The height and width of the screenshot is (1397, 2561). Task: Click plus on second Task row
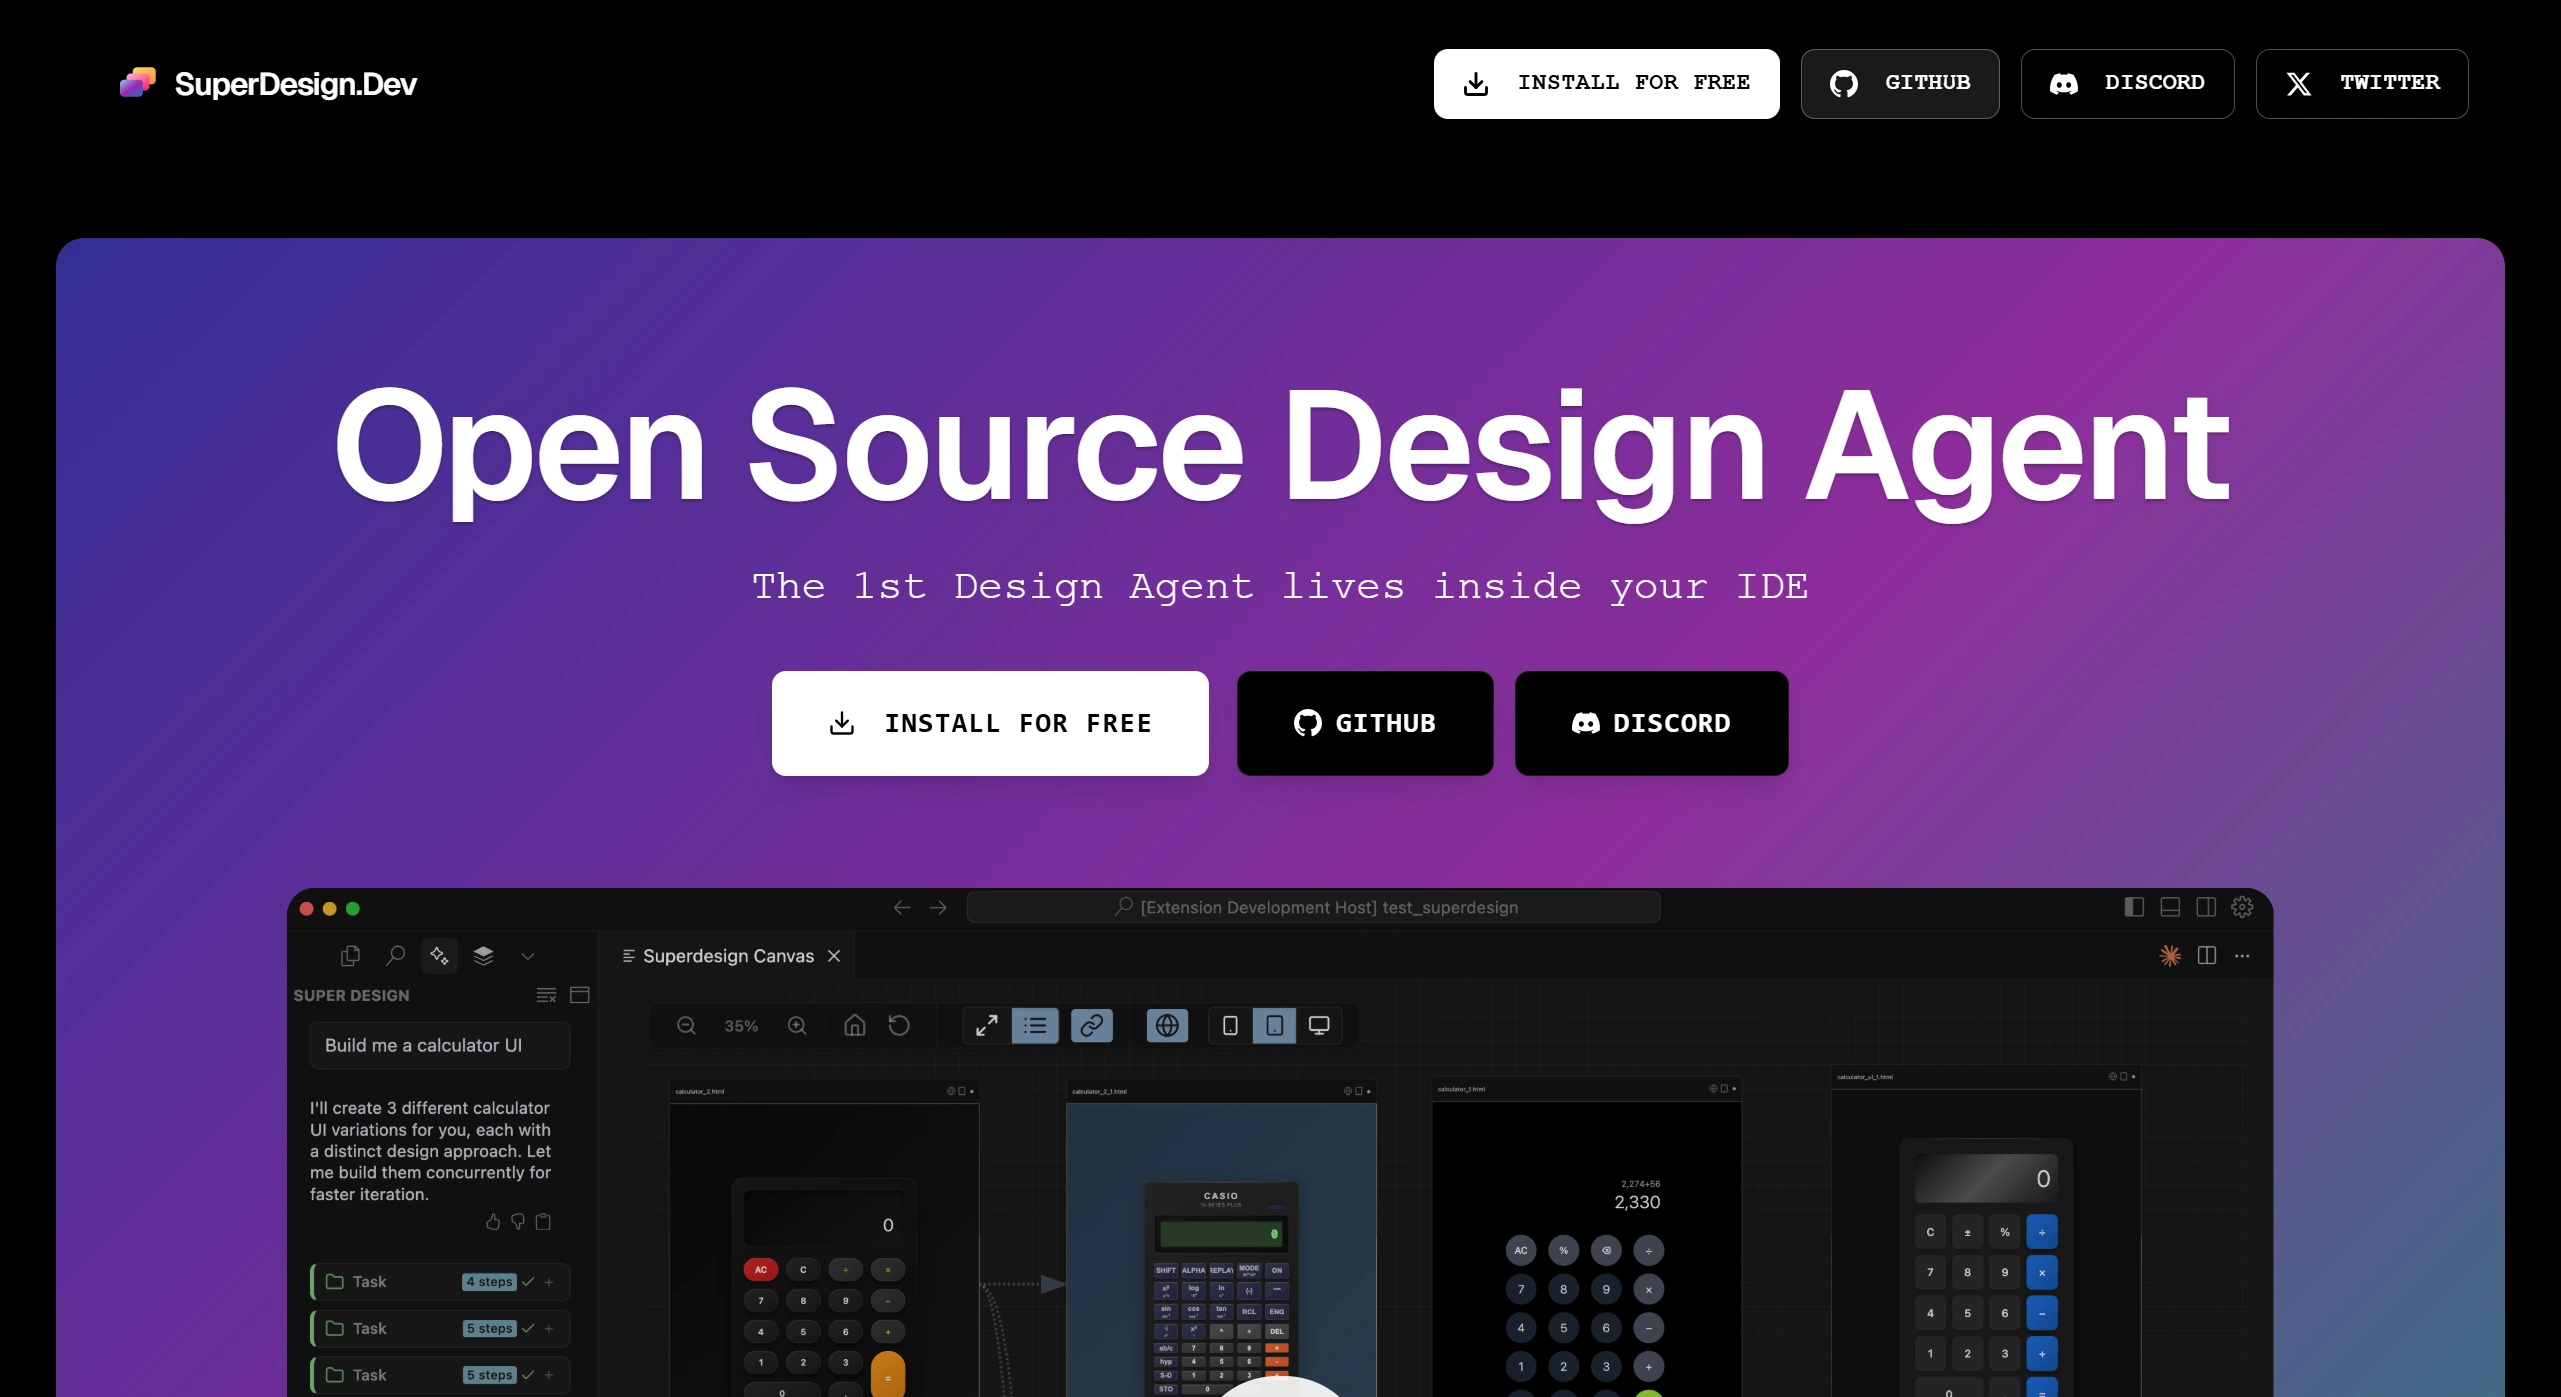(549, 1329)
